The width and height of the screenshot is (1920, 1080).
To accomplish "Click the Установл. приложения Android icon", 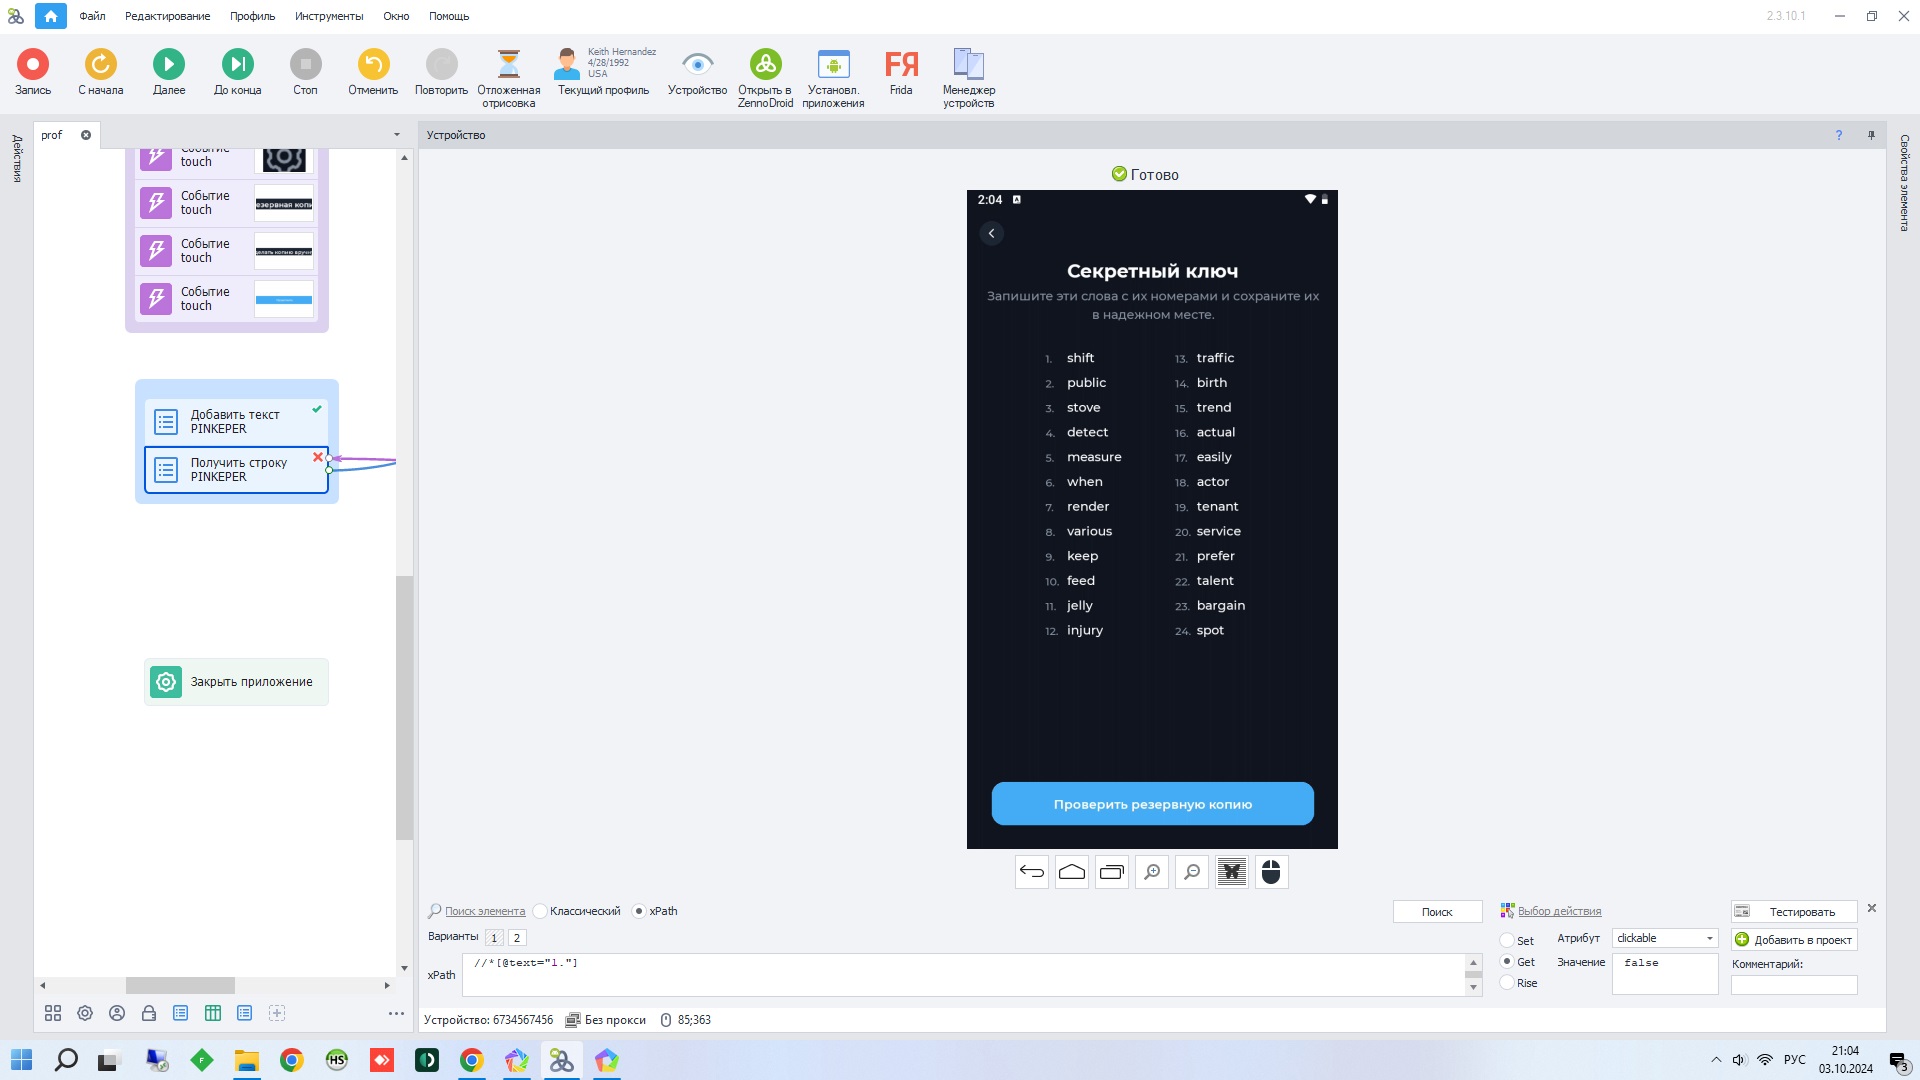I will 832,64.
